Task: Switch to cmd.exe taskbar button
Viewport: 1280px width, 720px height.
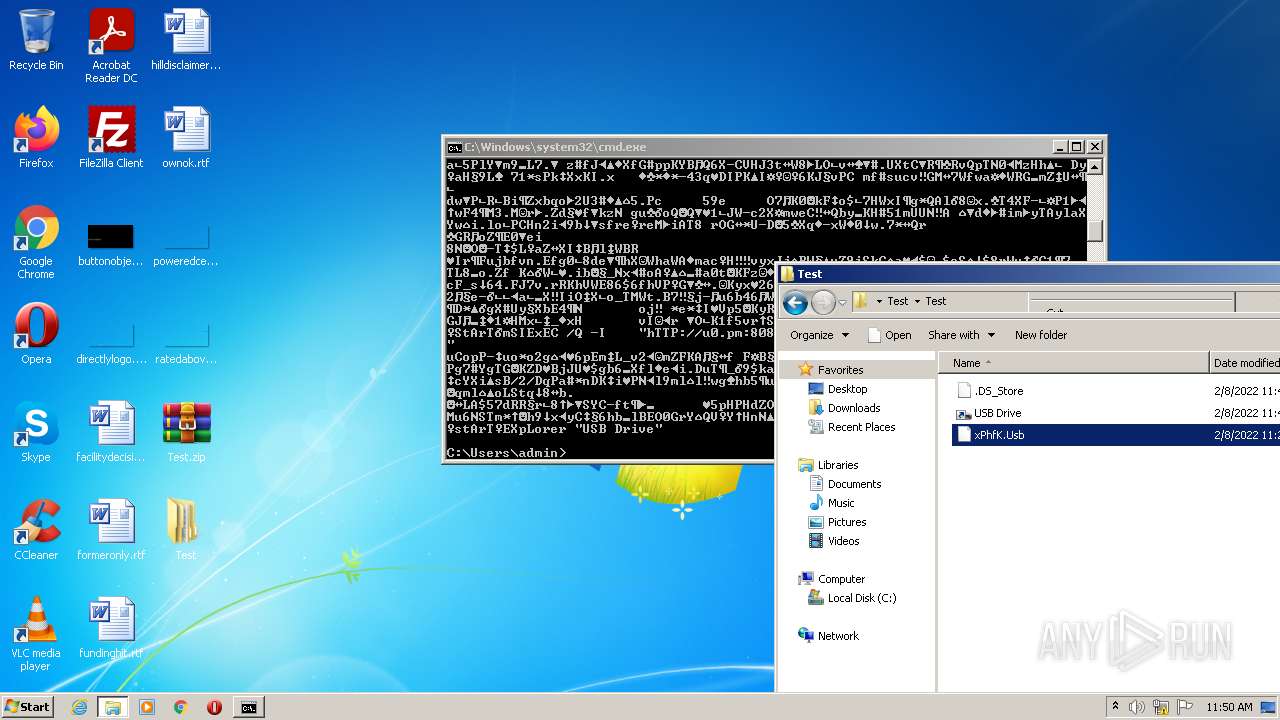Action: 248,707
